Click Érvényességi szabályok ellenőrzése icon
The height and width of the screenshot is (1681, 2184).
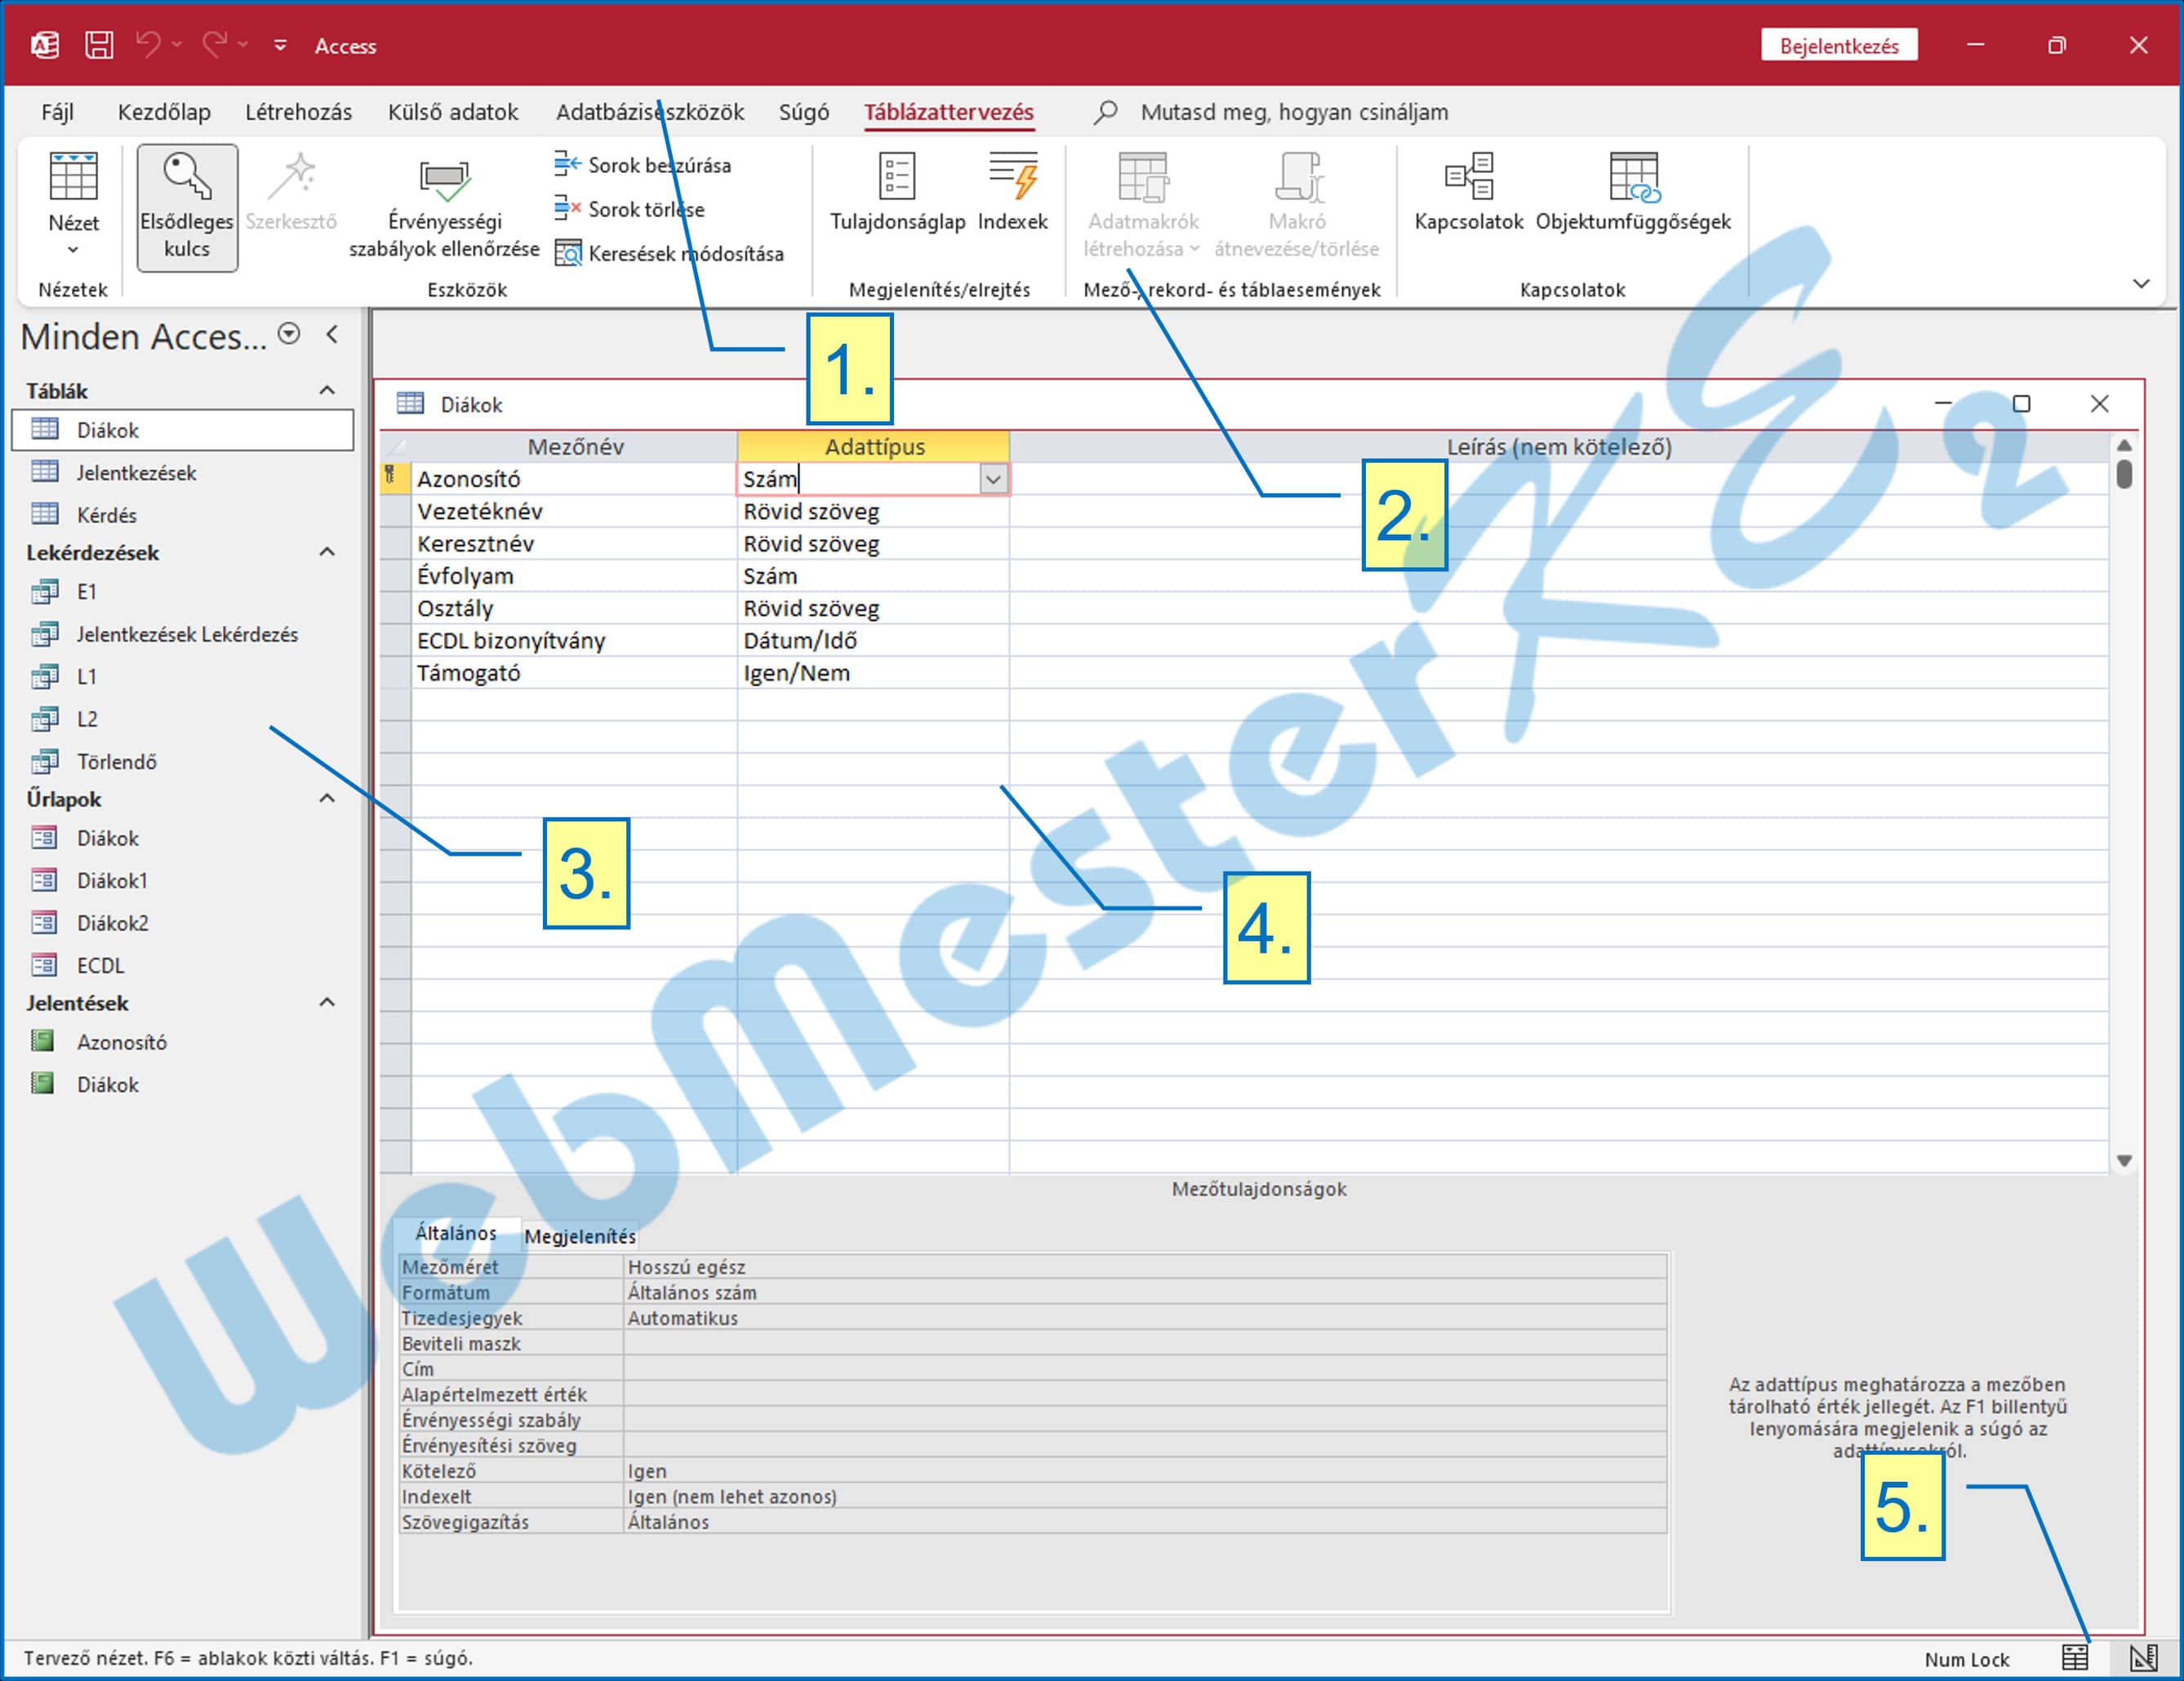click(x=444, y=180)
